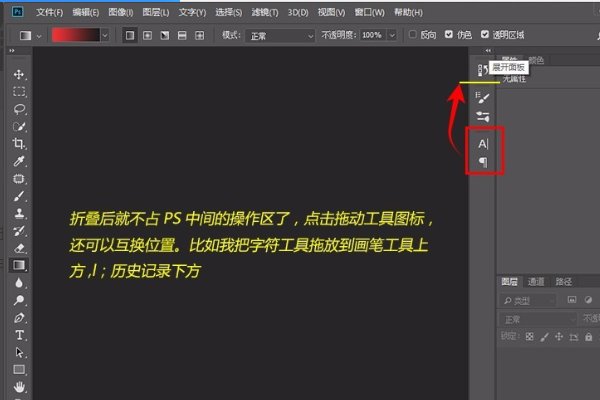
Task: Uncheck the 透明区域 transparency checkbox
Action: (x=485, y=34)
